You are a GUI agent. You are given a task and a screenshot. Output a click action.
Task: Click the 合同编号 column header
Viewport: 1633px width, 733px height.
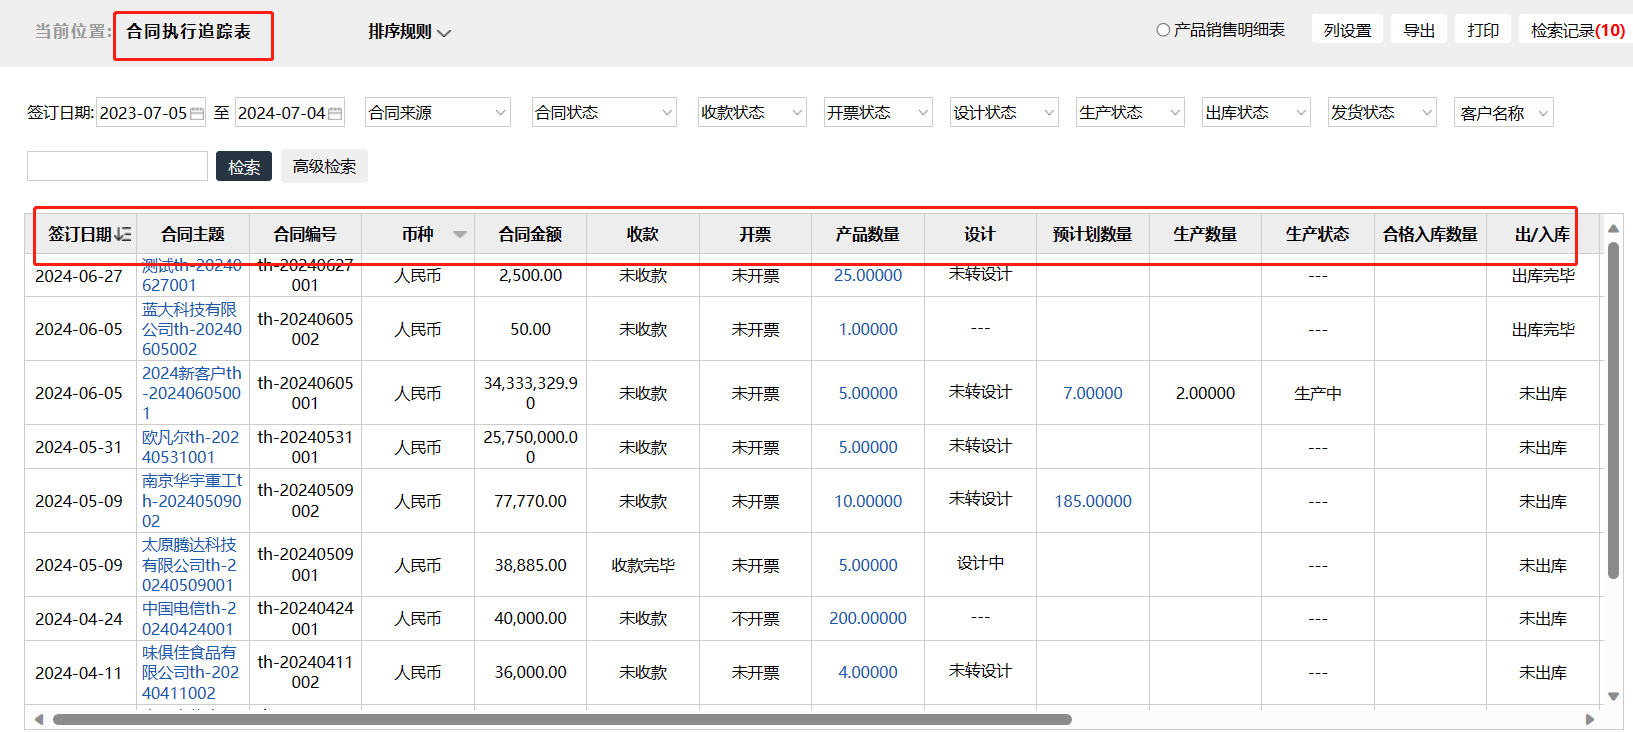(x=305, y=234)
